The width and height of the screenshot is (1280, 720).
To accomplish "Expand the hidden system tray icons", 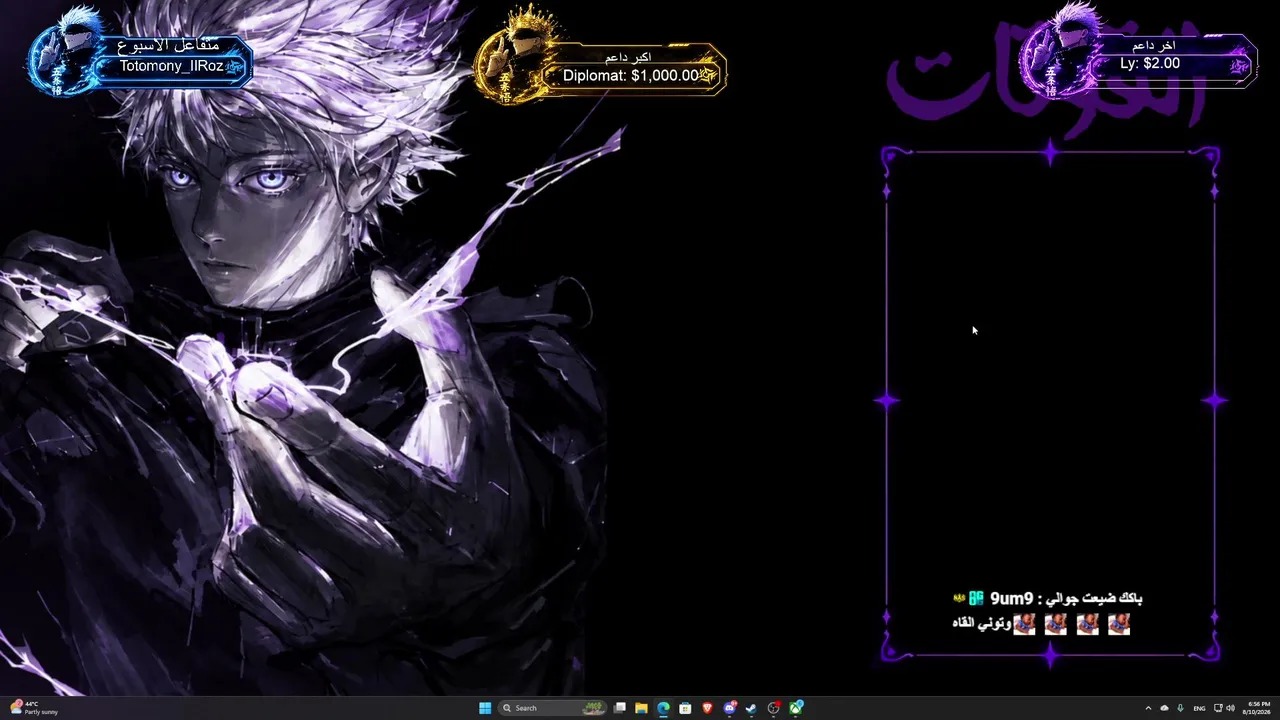I will 1148,708.
